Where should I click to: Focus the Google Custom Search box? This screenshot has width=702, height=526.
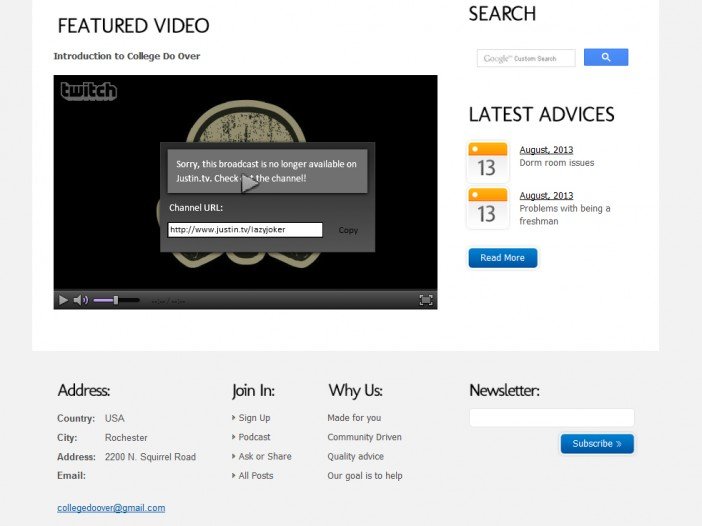tap(526, 58)
